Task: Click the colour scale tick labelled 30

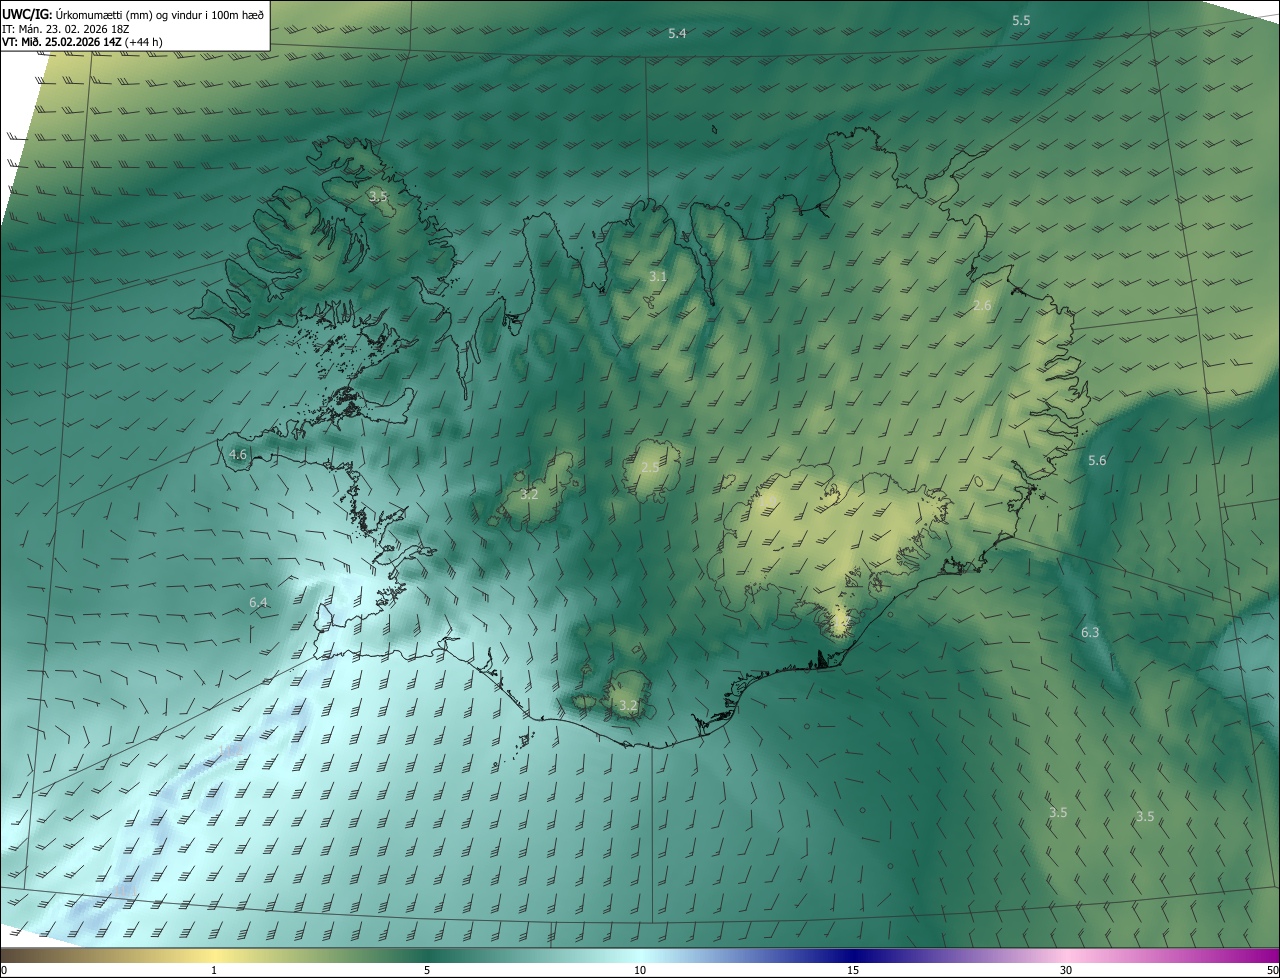Action: click(x=1066, y=970)
